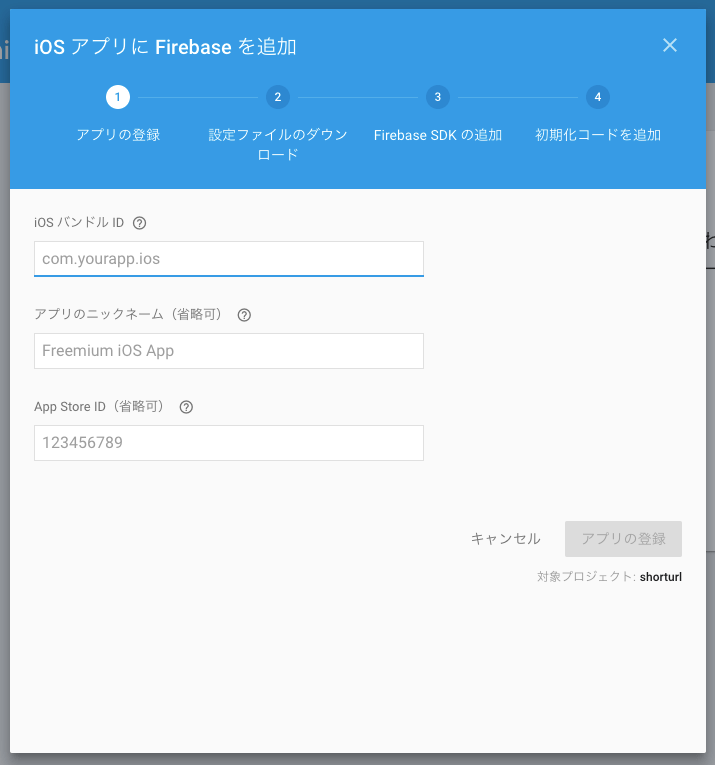Click help icon next to iOS バンドル ID
Viewport: 715px width, 765px height.
[139, 223]
